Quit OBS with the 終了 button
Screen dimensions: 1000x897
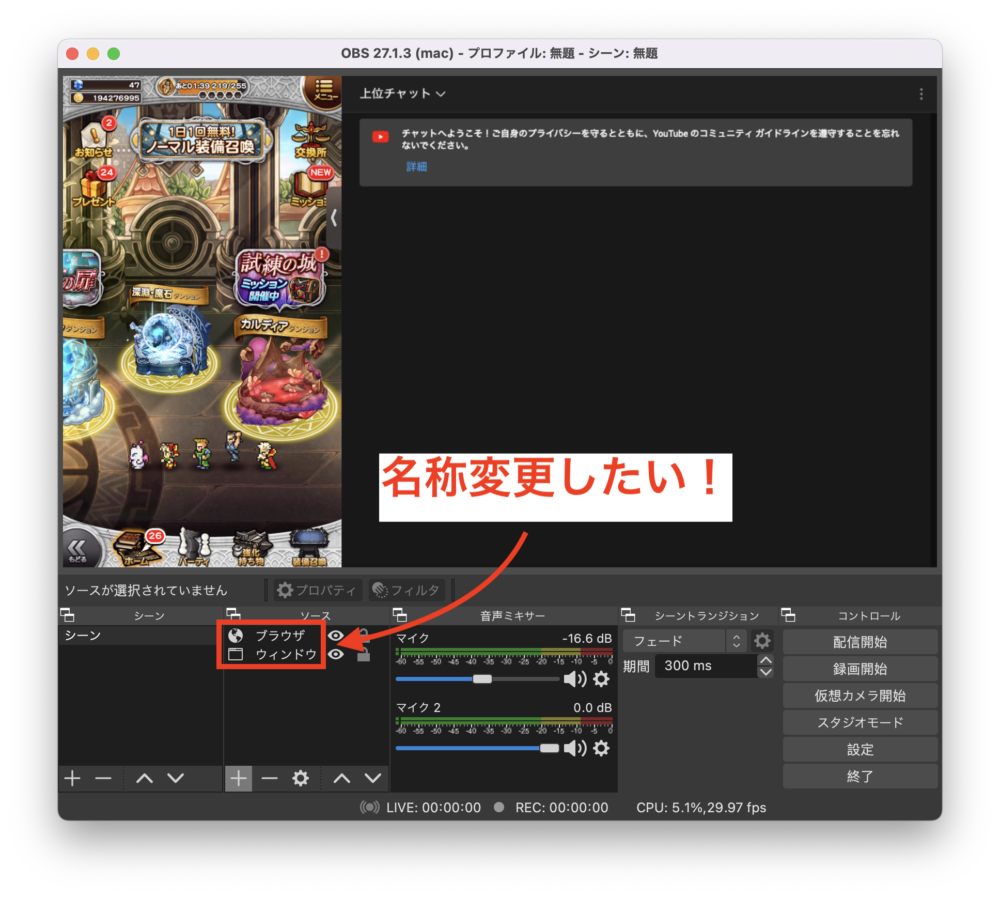[x=860, y=776]
